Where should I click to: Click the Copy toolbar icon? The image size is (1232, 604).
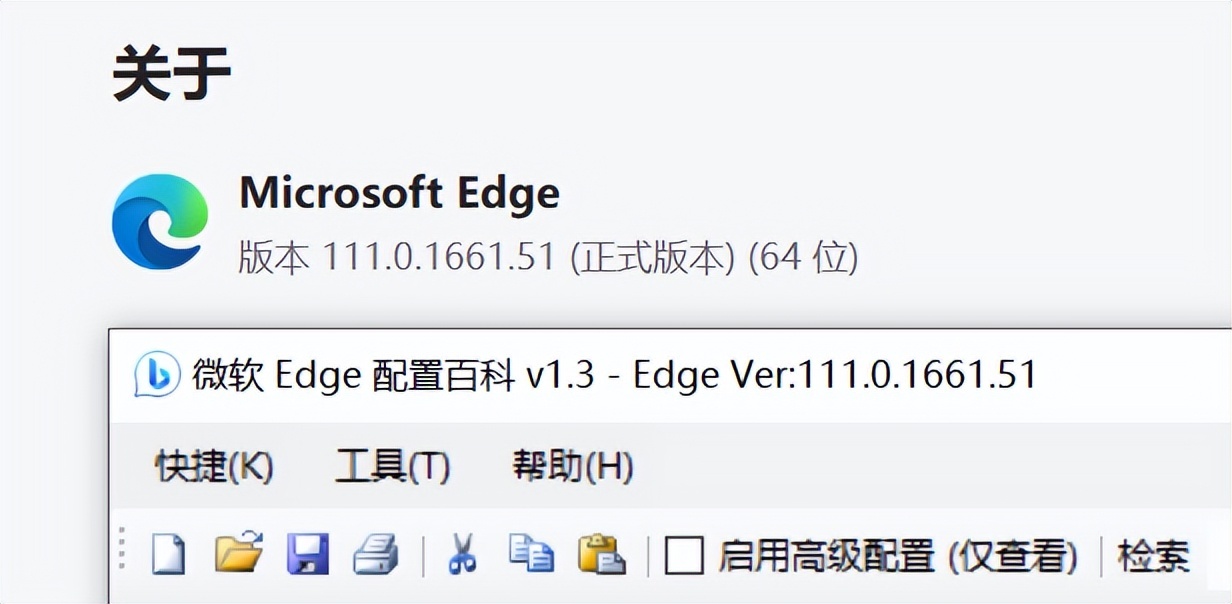tap(531, 553)
